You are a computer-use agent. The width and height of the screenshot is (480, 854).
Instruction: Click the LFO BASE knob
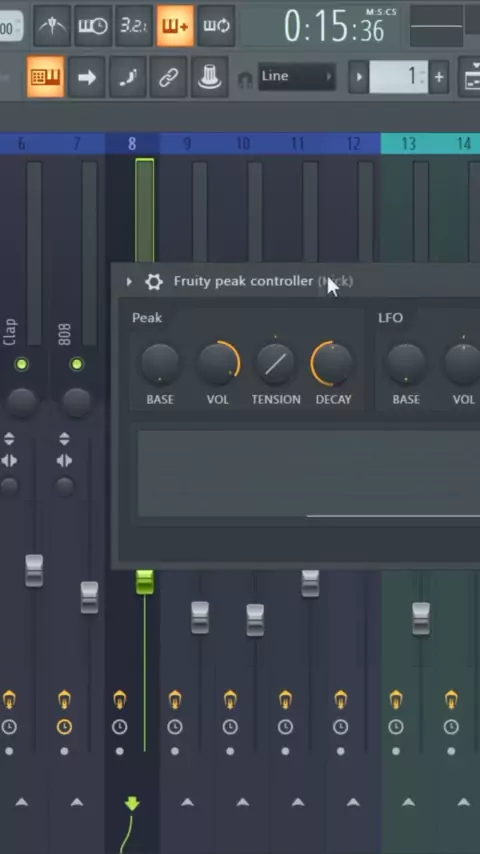click(406, 363)
